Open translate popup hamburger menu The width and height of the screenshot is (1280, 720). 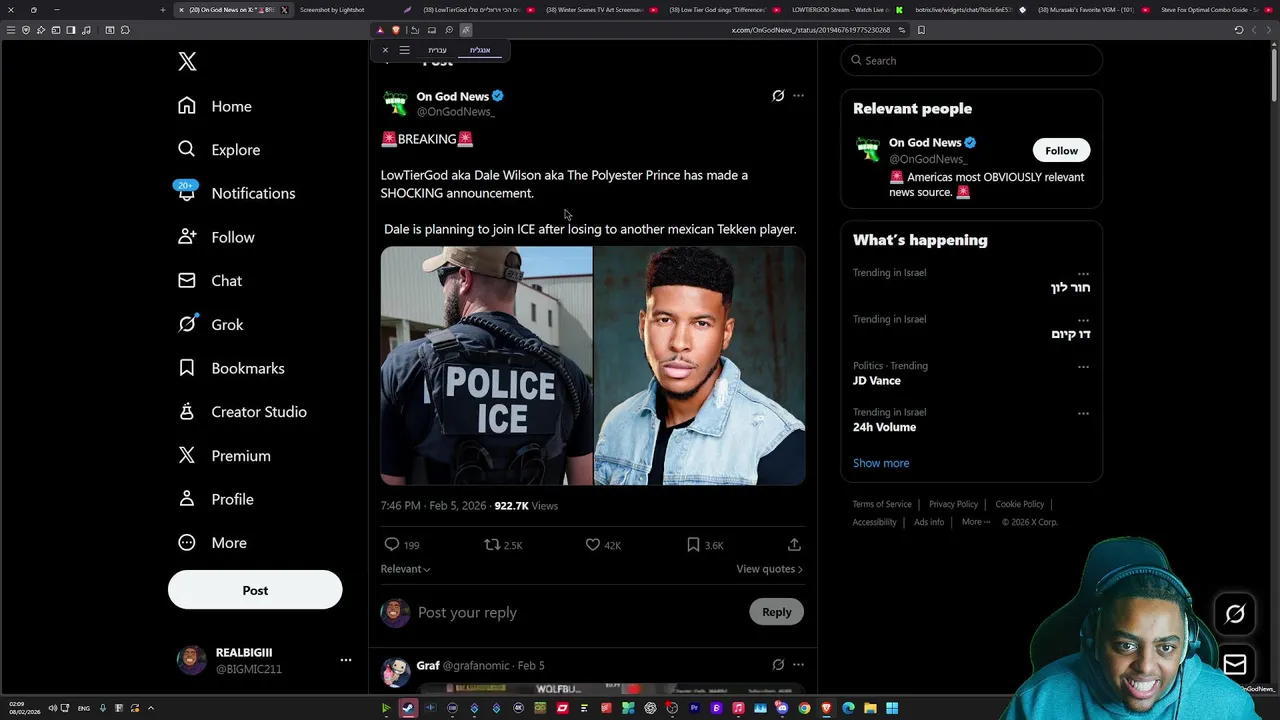point(404,50)
